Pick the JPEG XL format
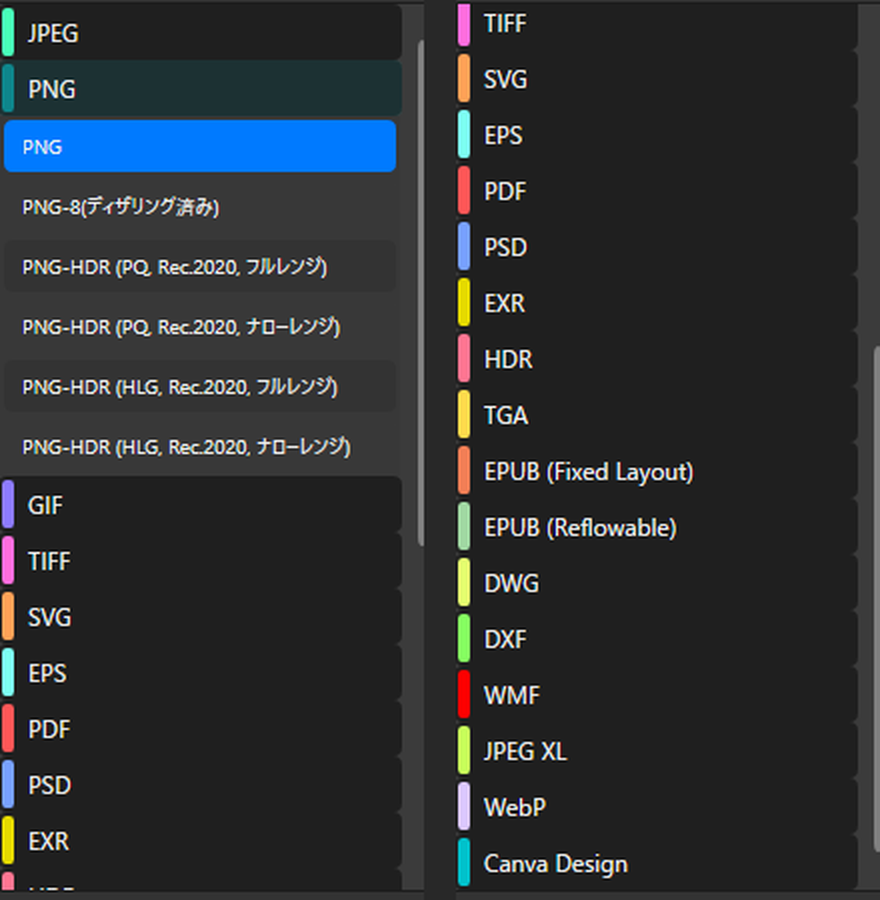The height and width of the screenshot is (900, 880). (x=657, y=750)
